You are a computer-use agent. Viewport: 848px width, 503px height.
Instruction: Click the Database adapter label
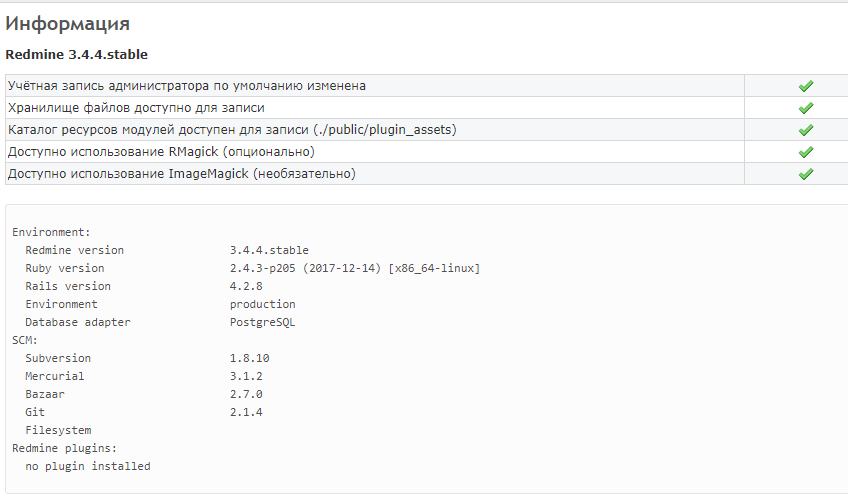click(78, 322)
